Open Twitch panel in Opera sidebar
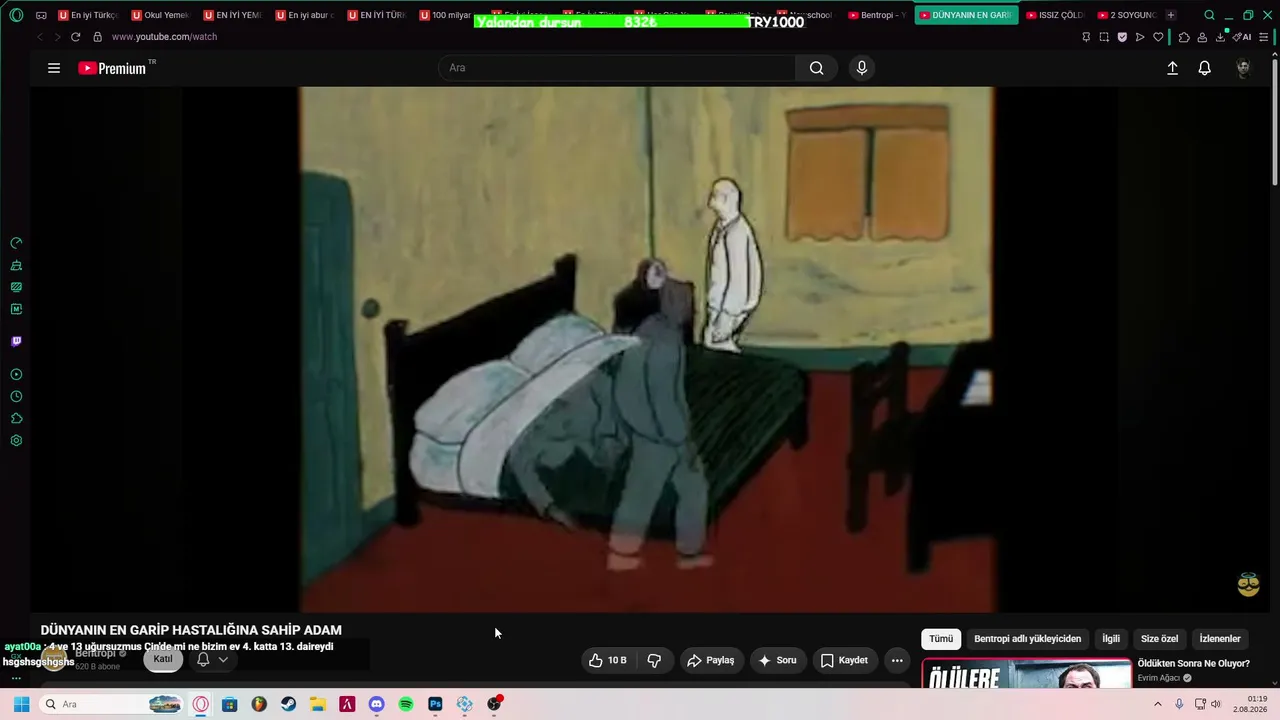The width and height of the screenshot is (1280, 720). click(16, 341)
